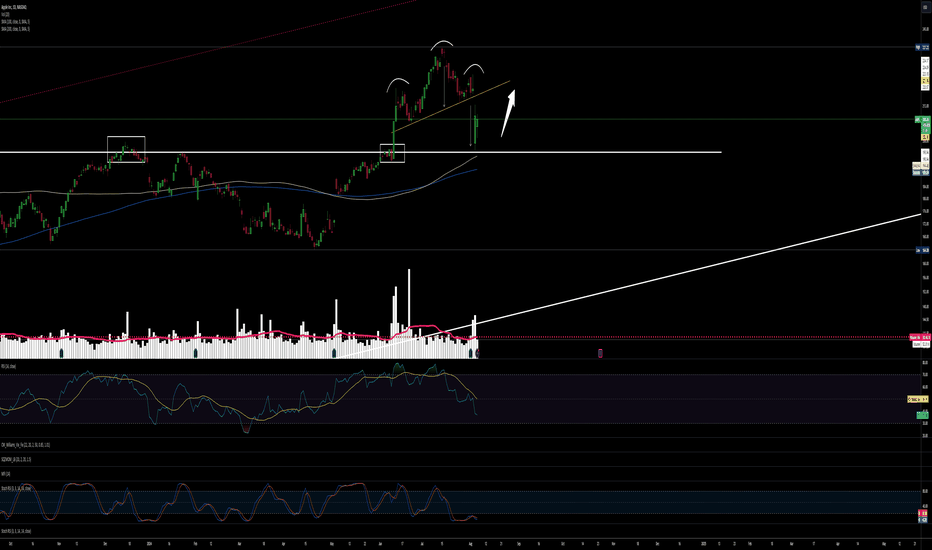
Task: Open the price scale currency button
Action: [x=925, y=7]
